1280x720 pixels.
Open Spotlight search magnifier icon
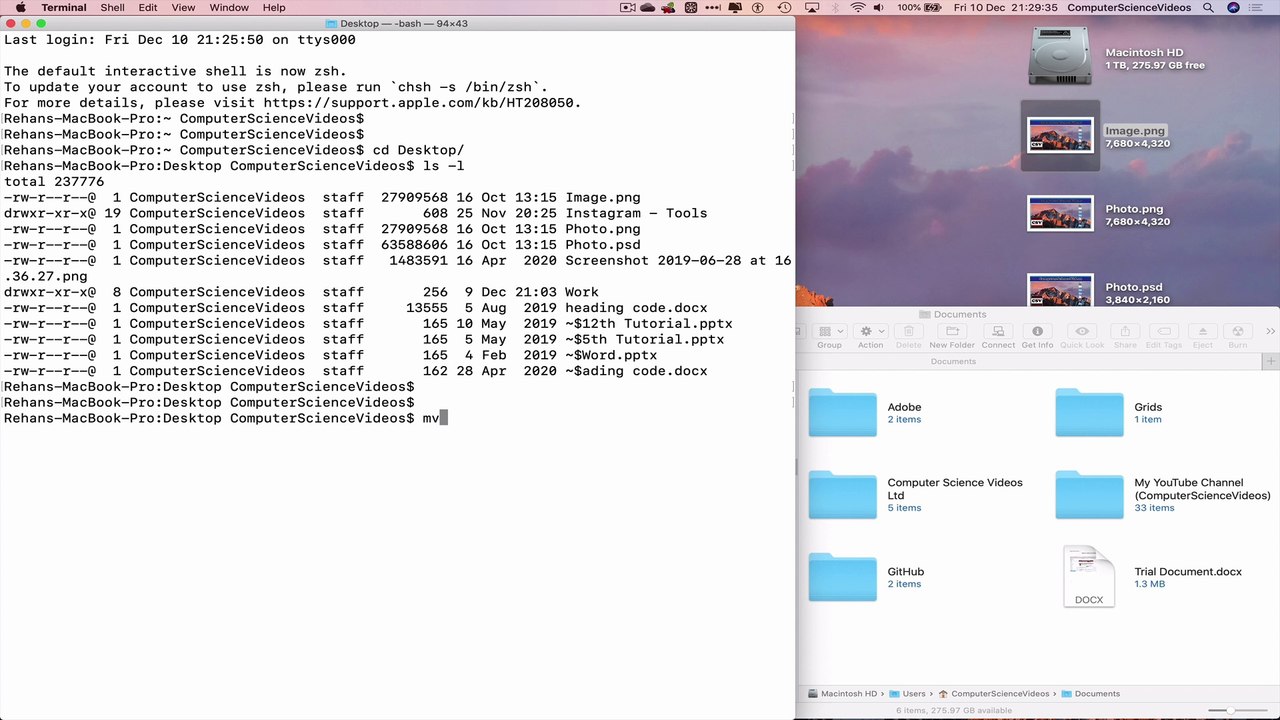coord(1208,8)
